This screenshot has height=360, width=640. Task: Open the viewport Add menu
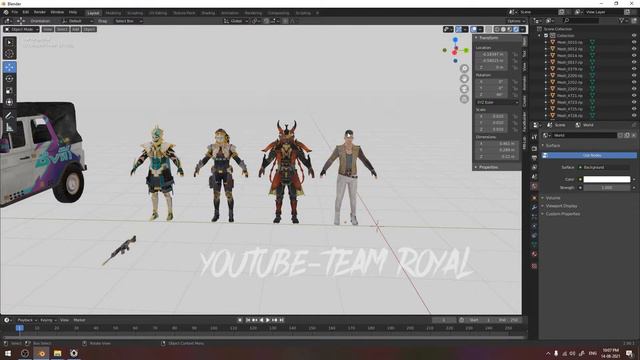(x=76, y=29)
